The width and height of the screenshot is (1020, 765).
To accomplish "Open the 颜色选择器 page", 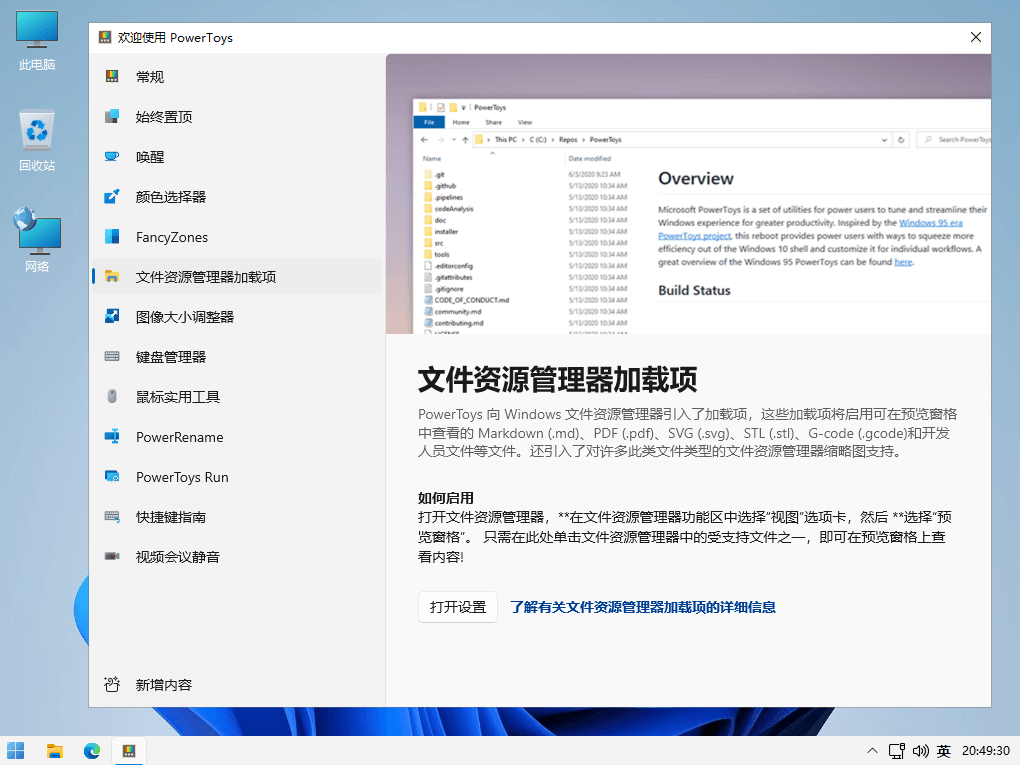I will 237,196.
